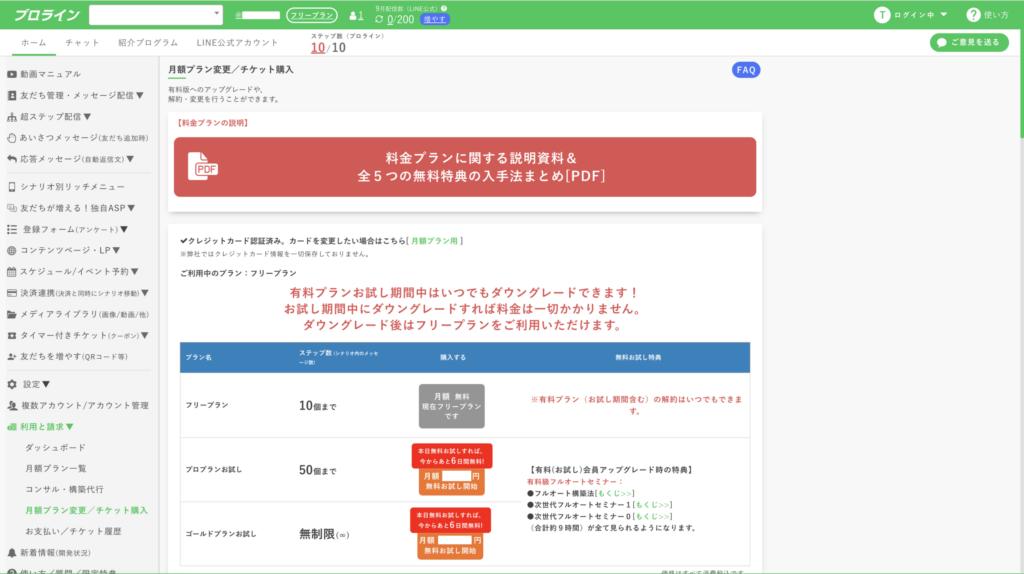Image resolution: width=1024 pixels, height=574 pixels.
Task: Click the media library folder icon
Action: pyautogui.click(x=12, y=314)
